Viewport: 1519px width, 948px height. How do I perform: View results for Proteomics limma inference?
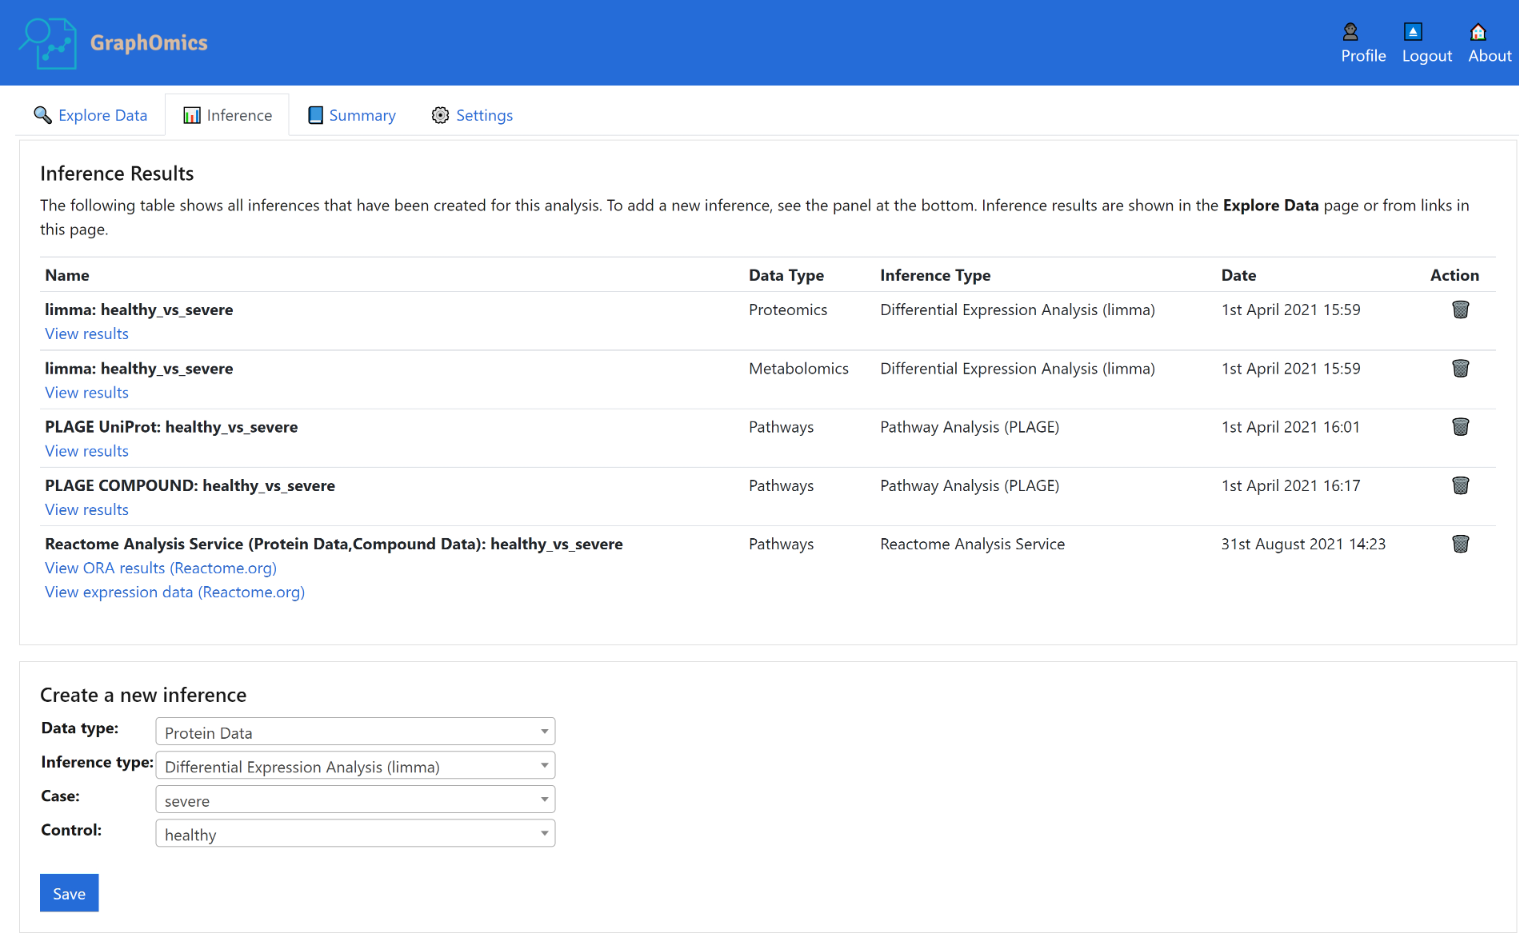tap(87, 334)
